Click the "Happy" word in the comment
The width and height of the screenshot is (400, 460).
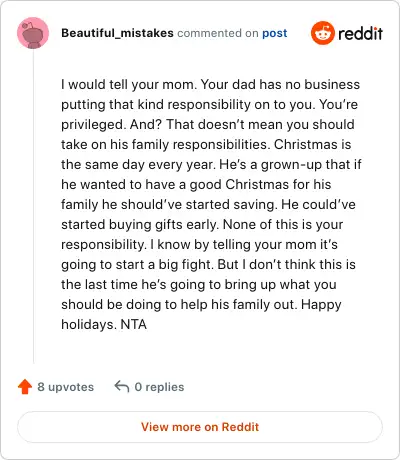click(x=321, y=305)
